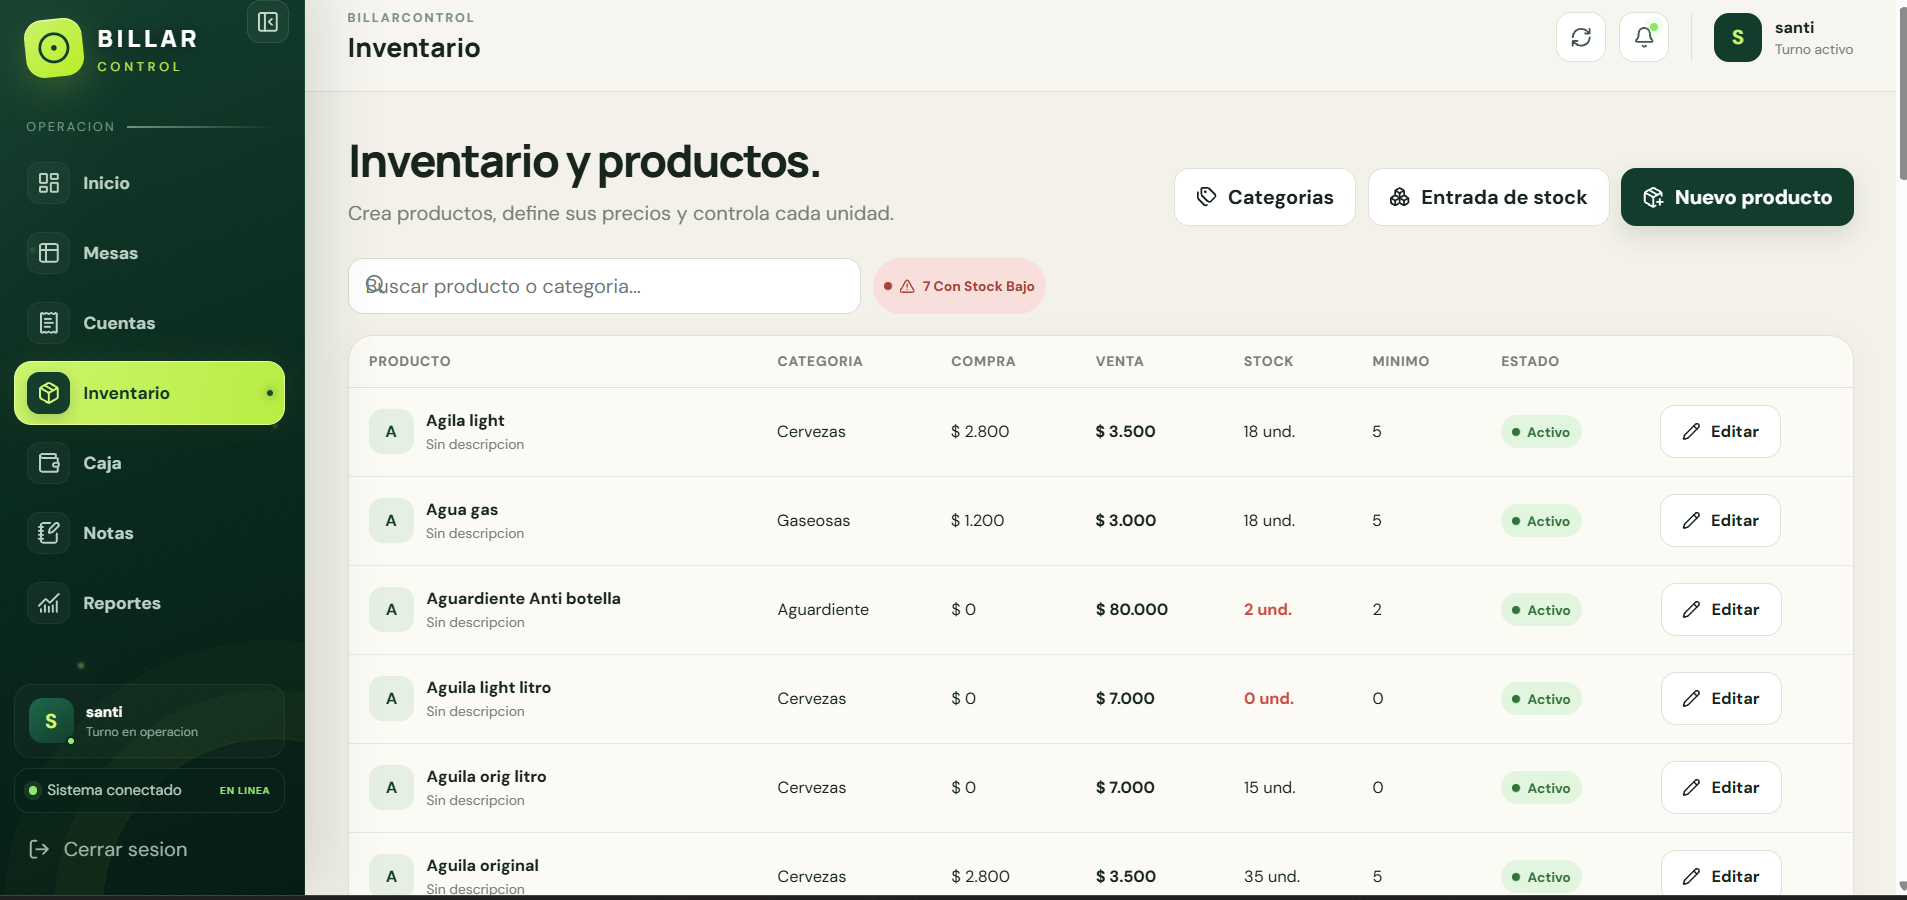Click the Notas notepad icon in the sidebar
1907x900 pixels.
(x=49, y=533)
